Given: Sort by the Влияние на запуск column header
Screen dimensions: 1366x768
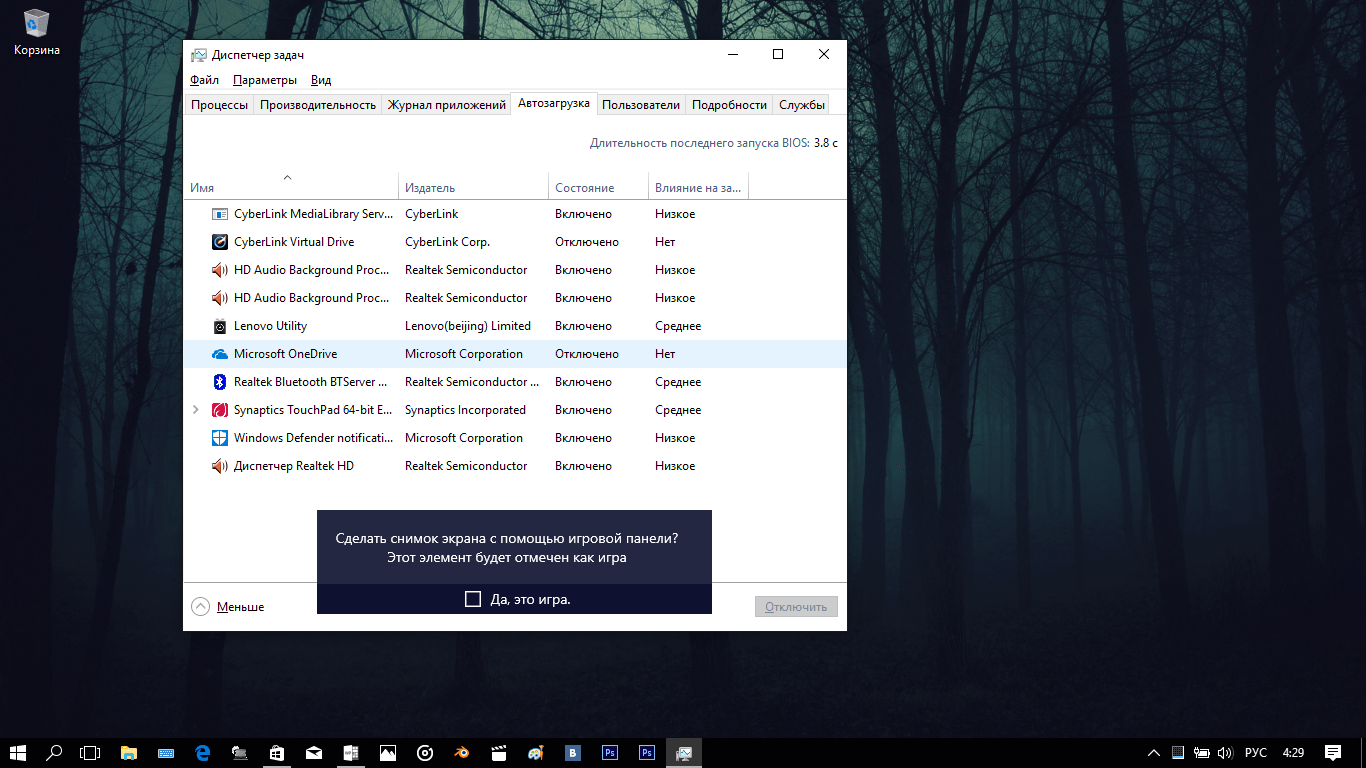Looking at the screenshot, I should coord(698,187).
